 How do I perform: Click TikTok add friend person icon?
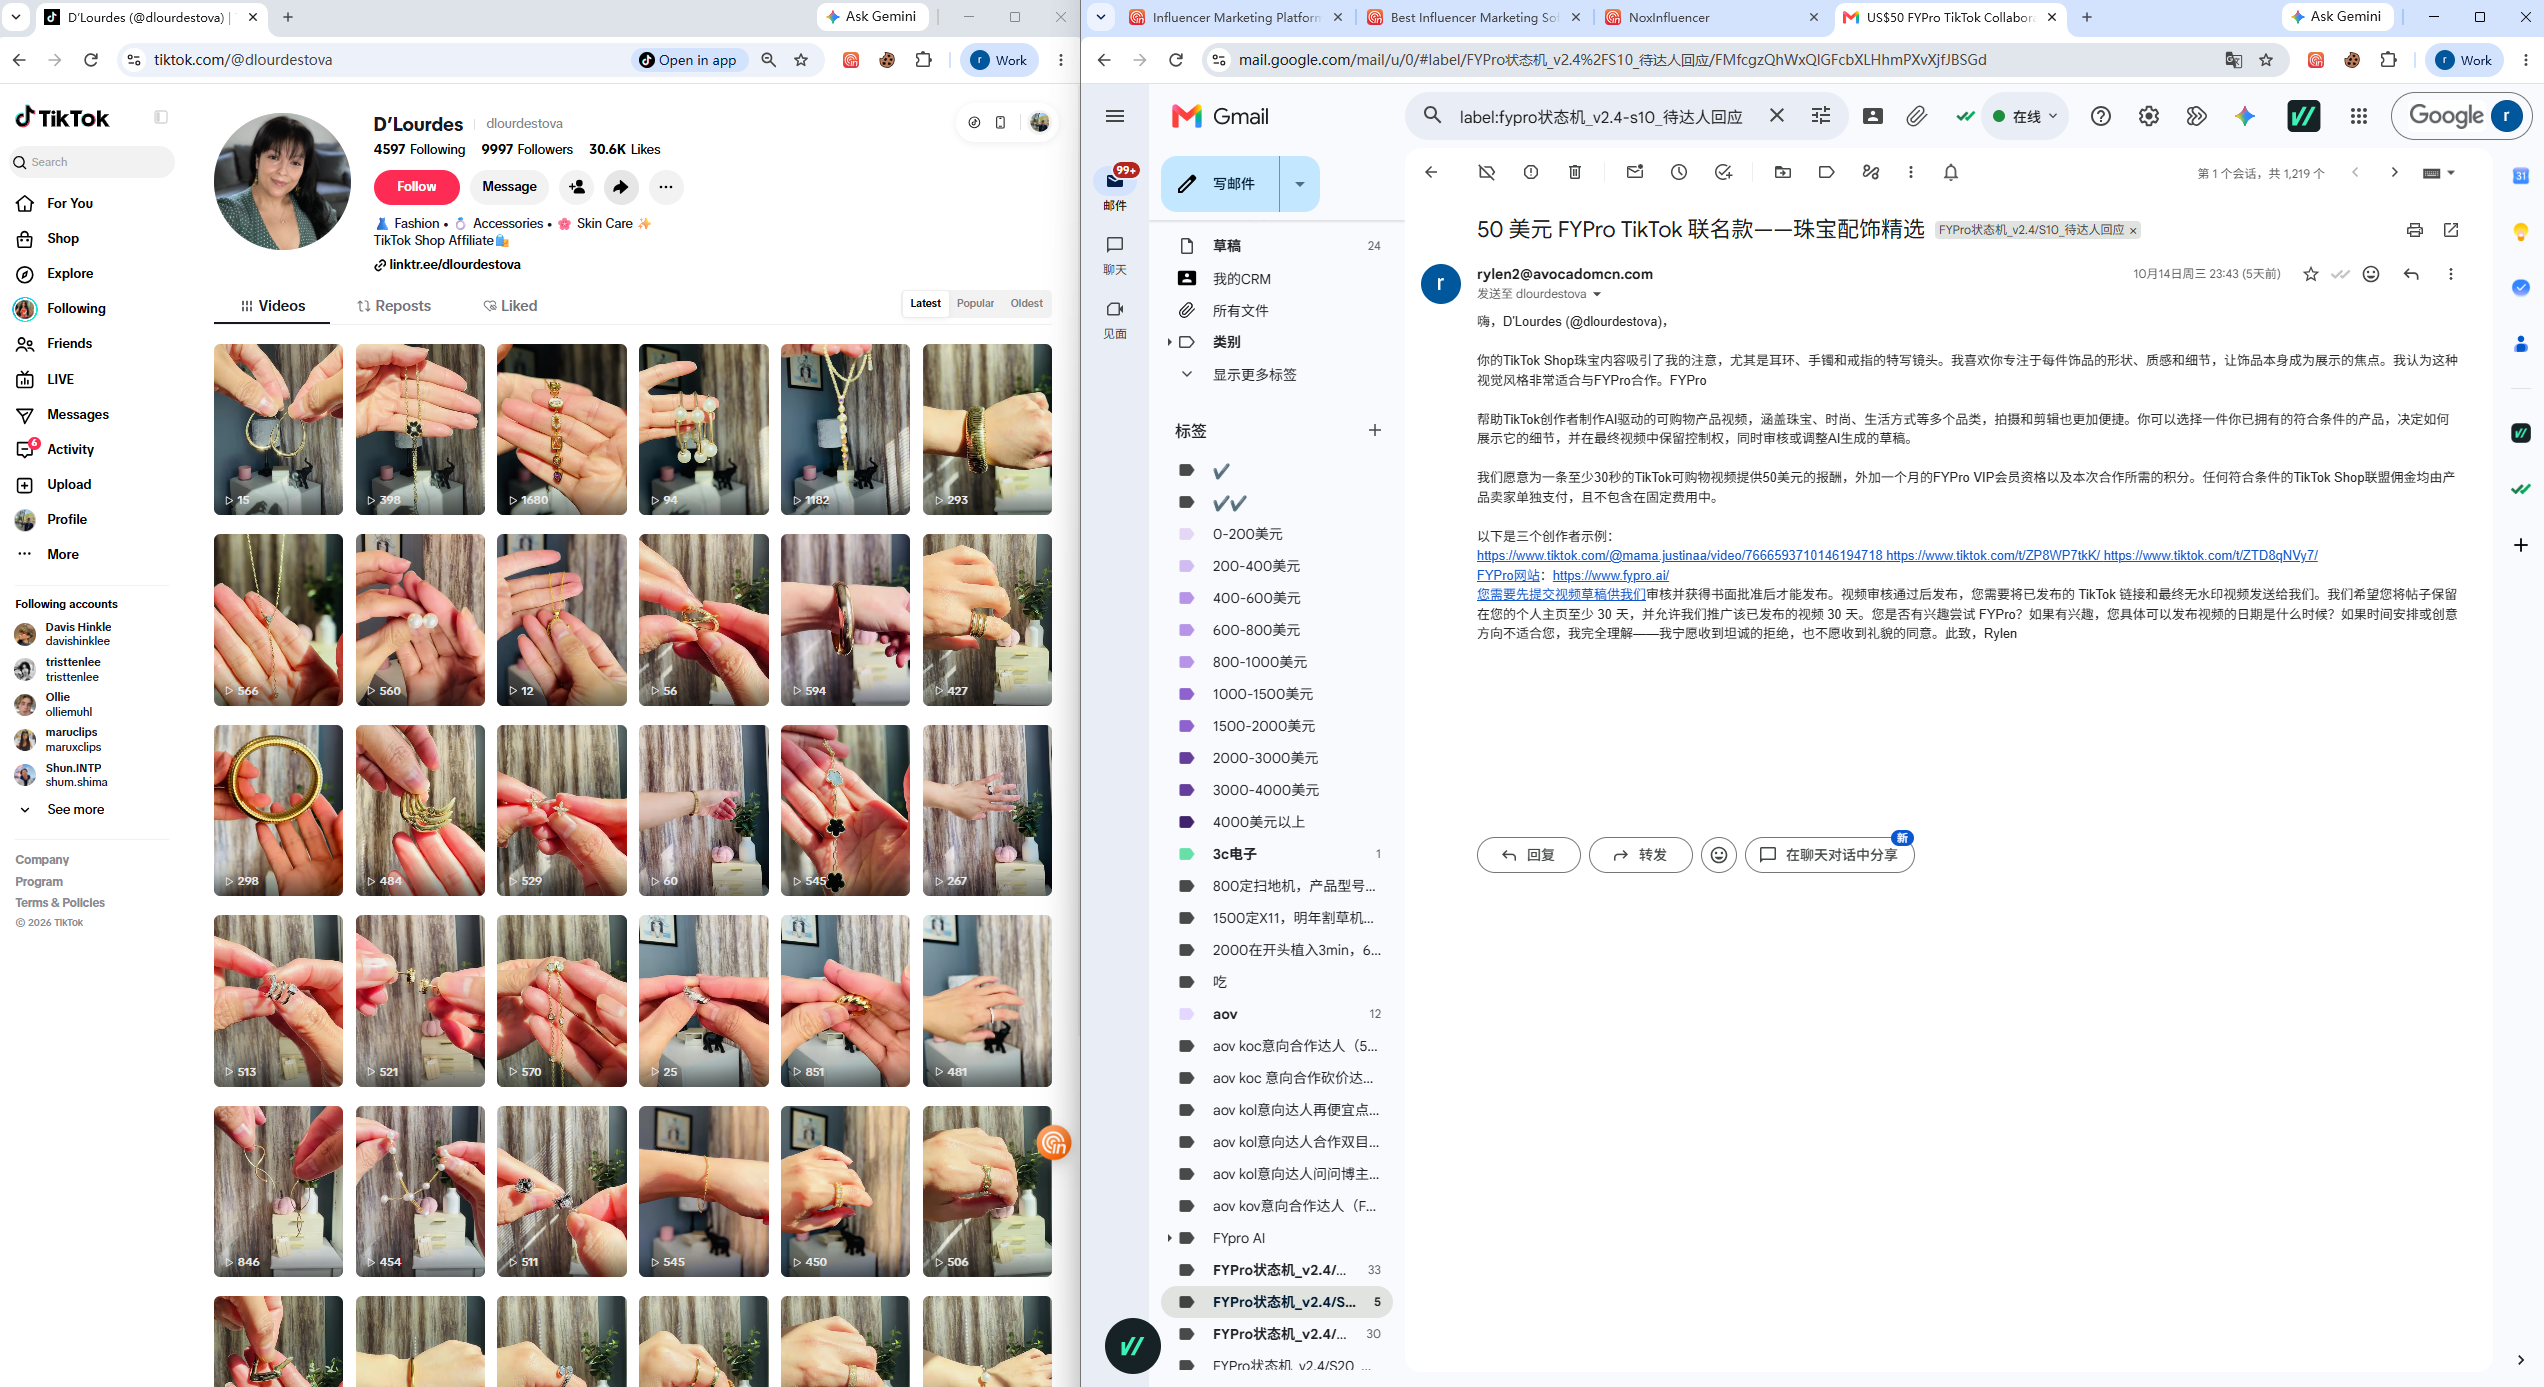577,187
